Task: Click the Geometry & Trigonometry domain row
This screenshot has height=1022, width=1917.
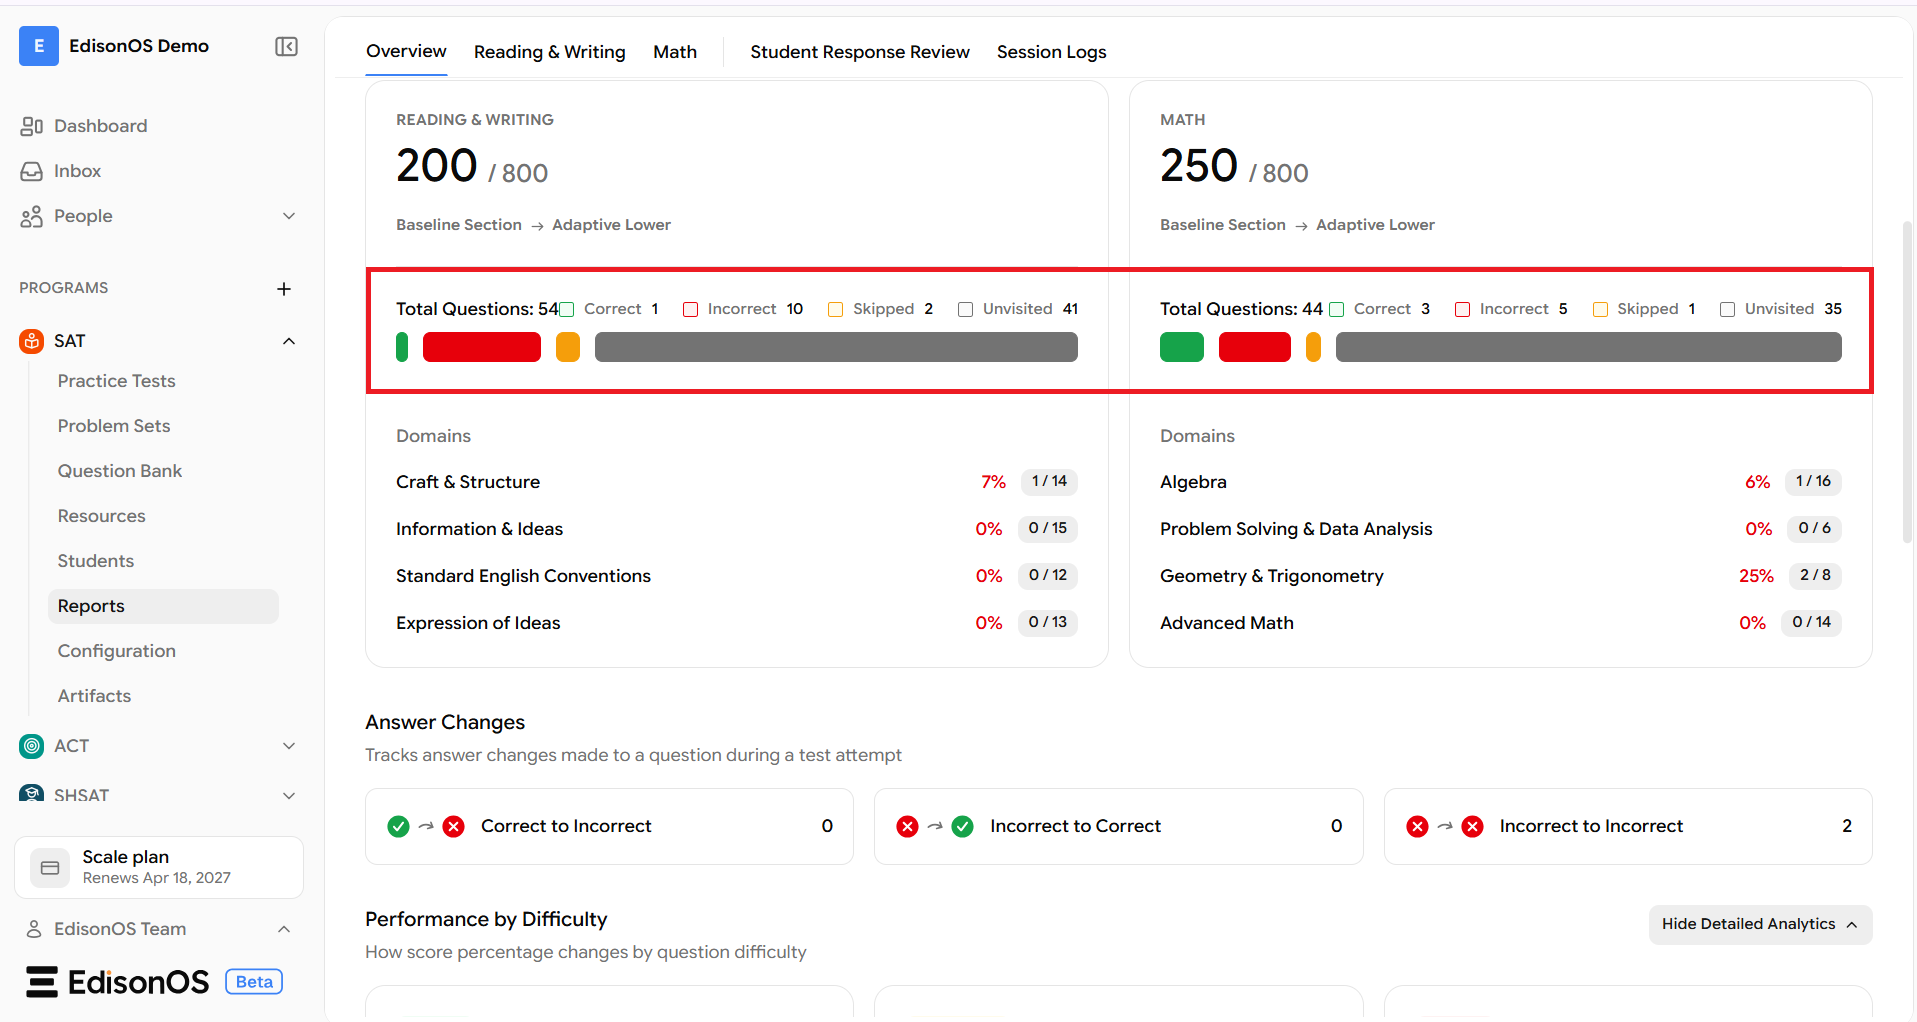Action: click(1500, 576)
